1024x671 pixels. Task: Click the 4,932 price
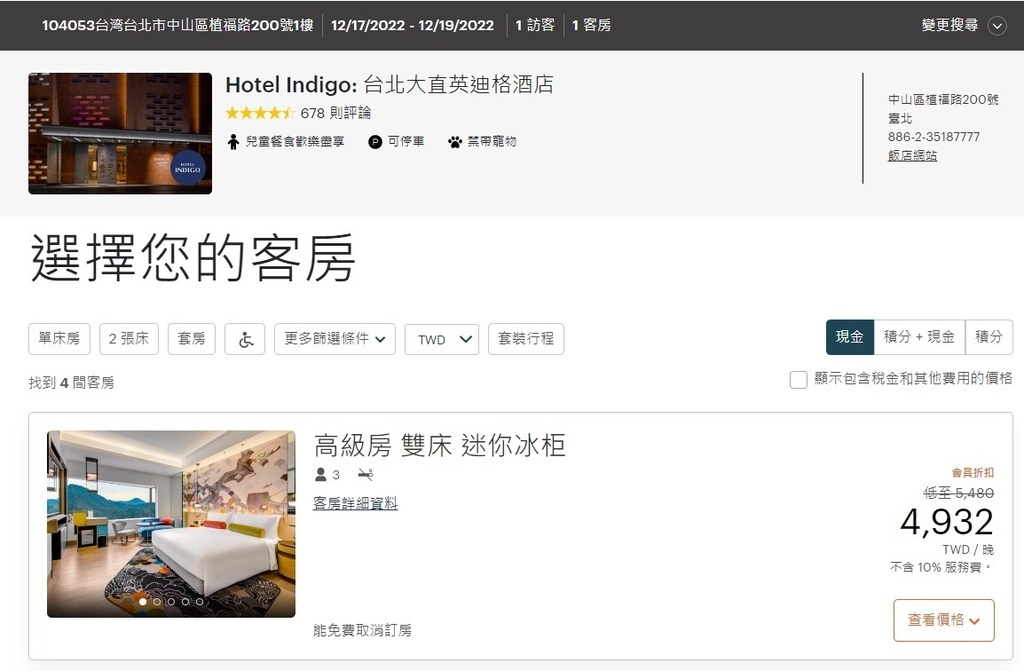coord(947,521)
